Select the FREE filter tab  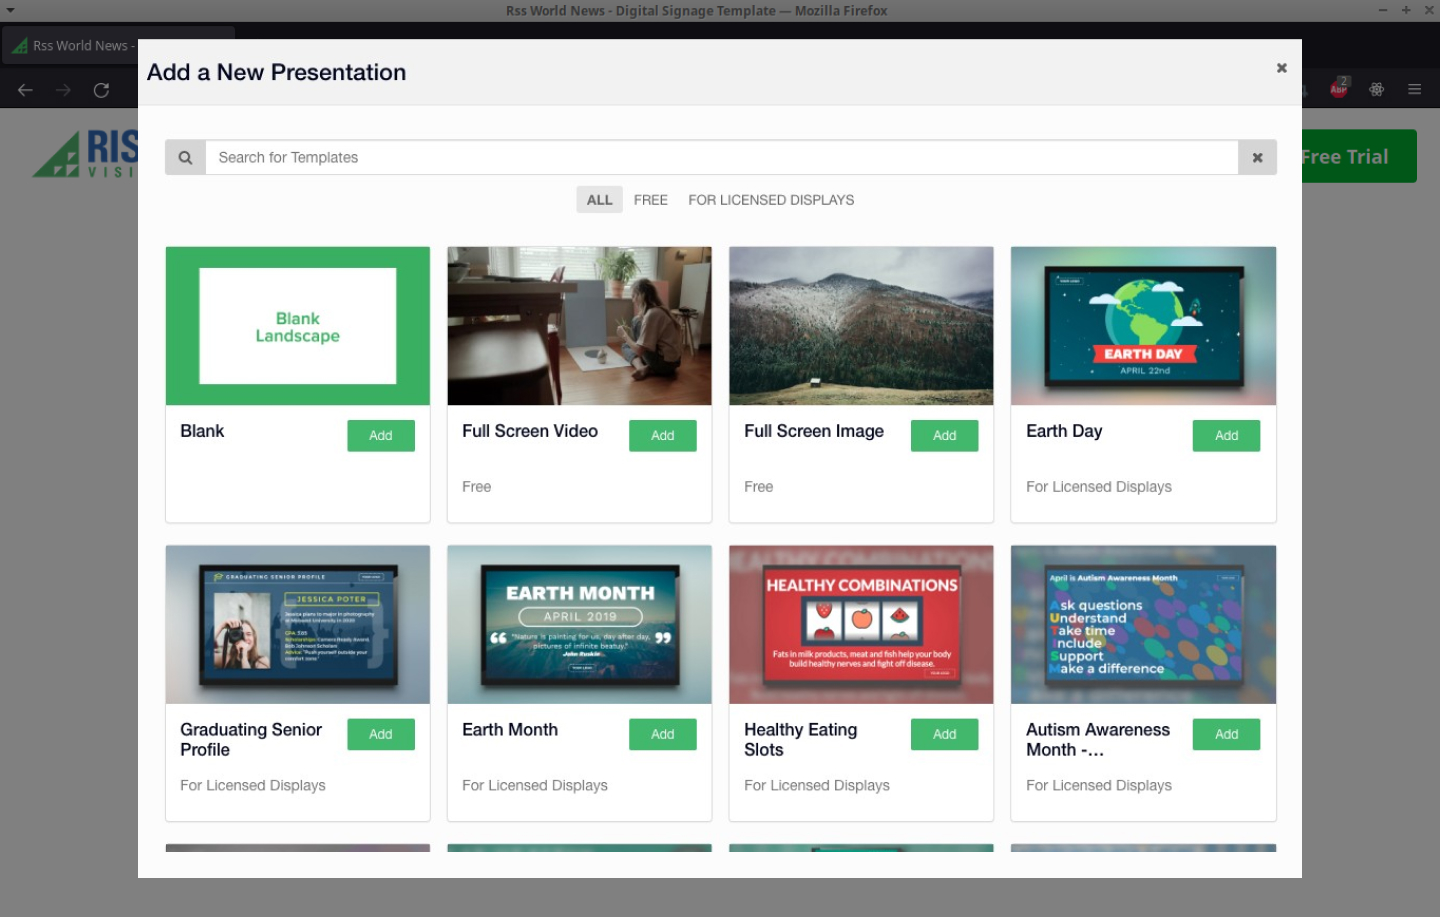click(x=650, y=200)
